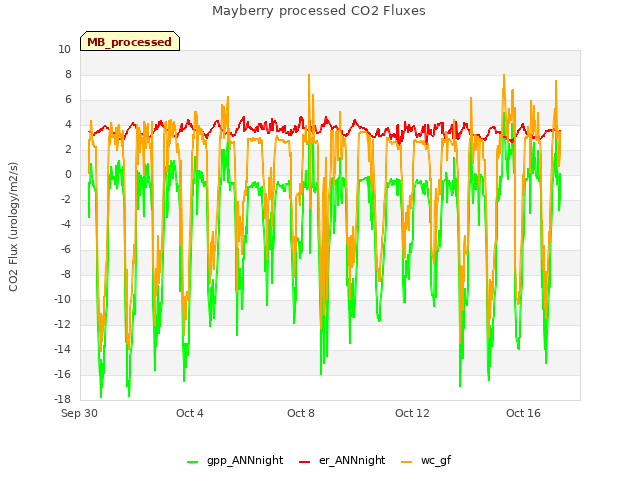Click the chart title Mayberry processed CO2 Fluxes

pyautogui.click(x=319, y=11)
